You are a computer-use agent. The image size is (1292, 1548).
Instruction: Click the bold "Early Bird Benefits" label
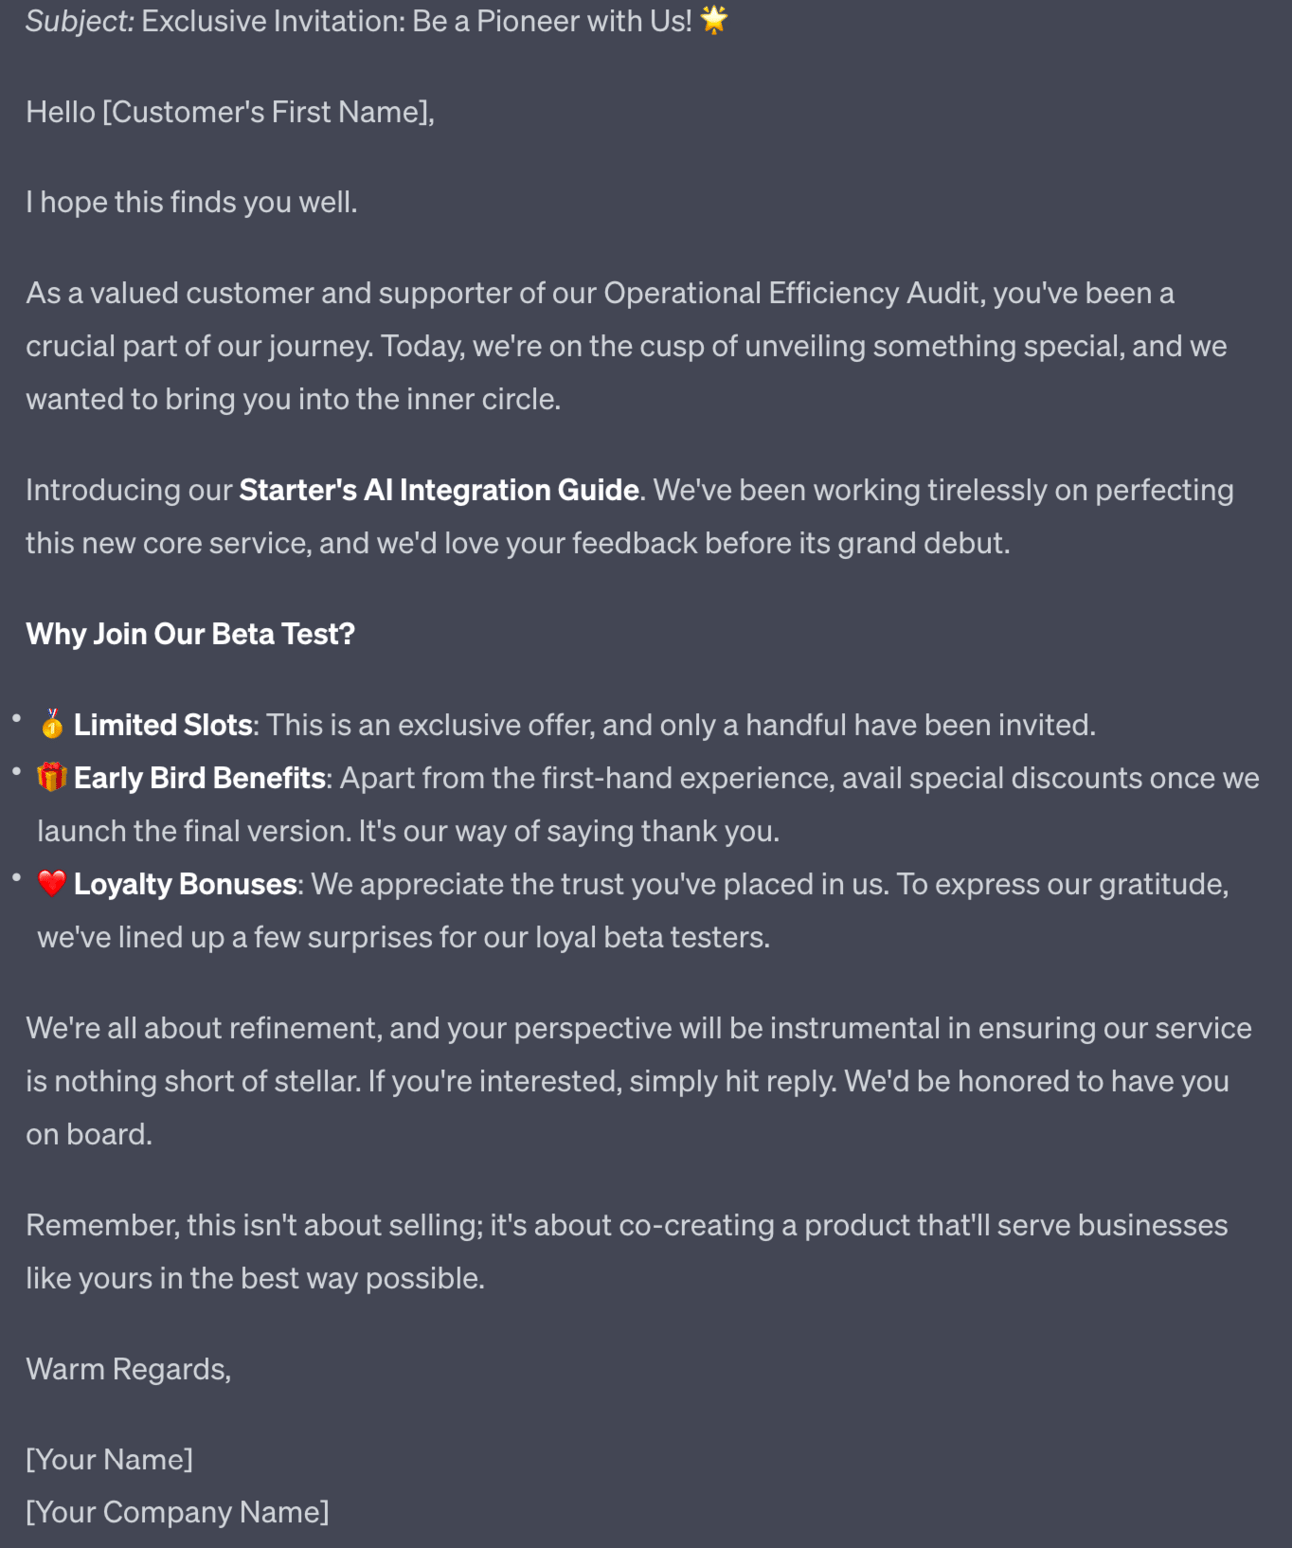[x=200, y=778]
